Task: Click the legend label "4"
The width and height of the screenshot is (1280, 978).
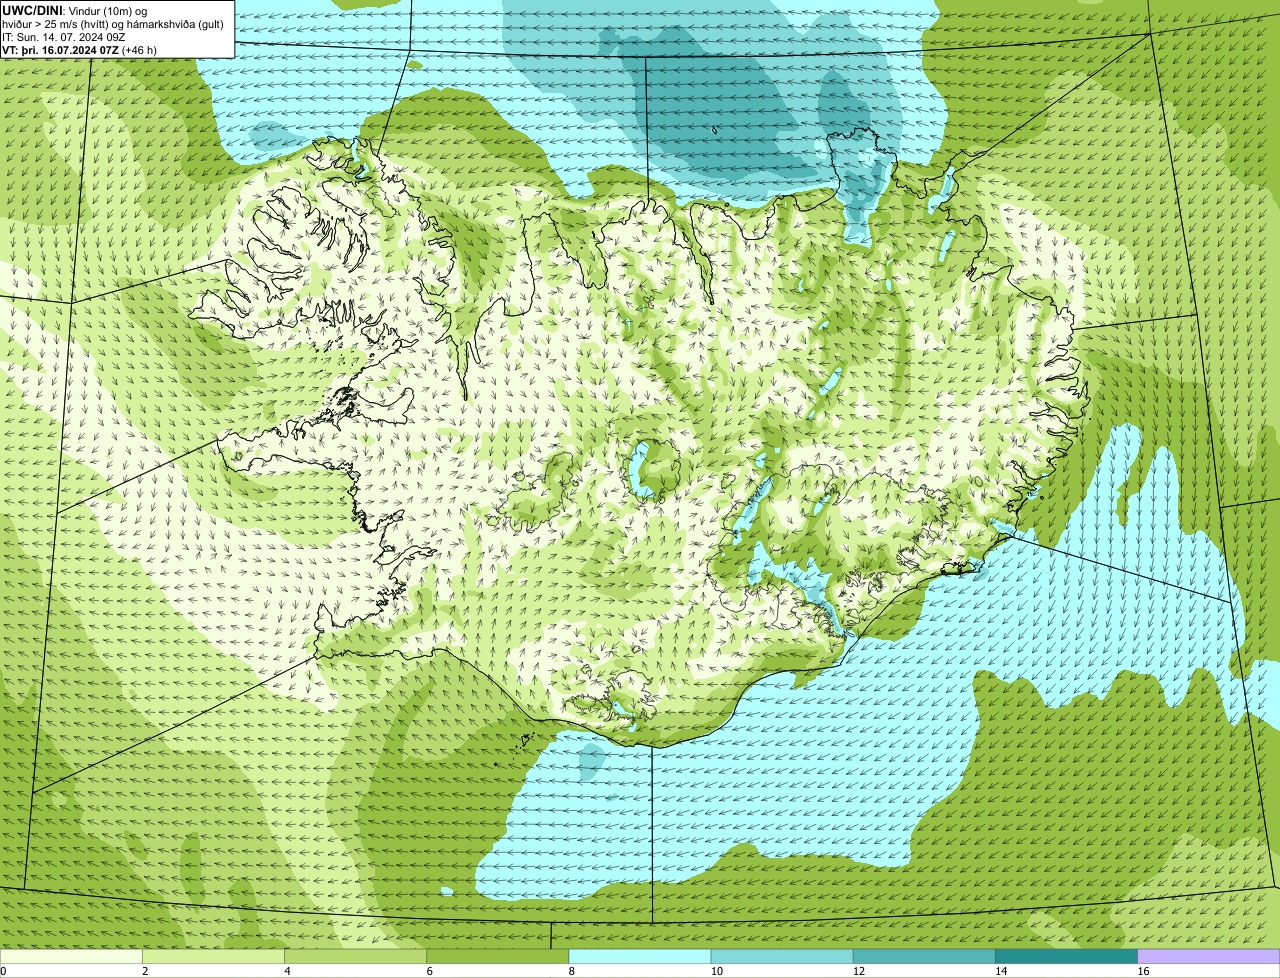Action: tap(287, 971)
